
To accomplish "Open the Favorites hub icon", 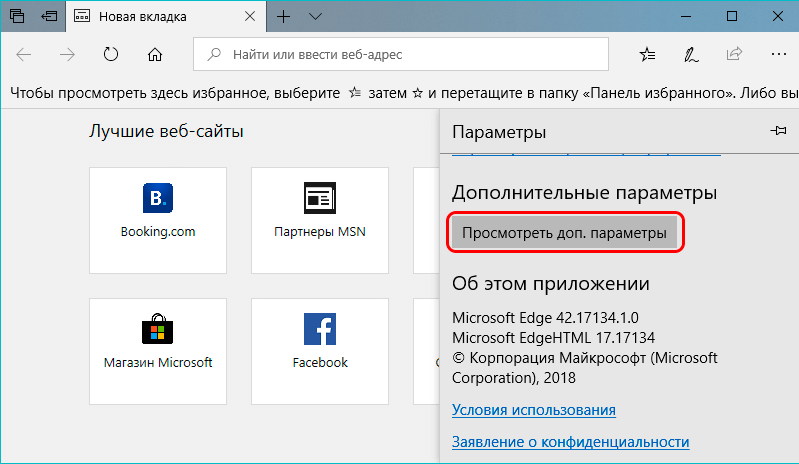I will (x=648, y=54).
